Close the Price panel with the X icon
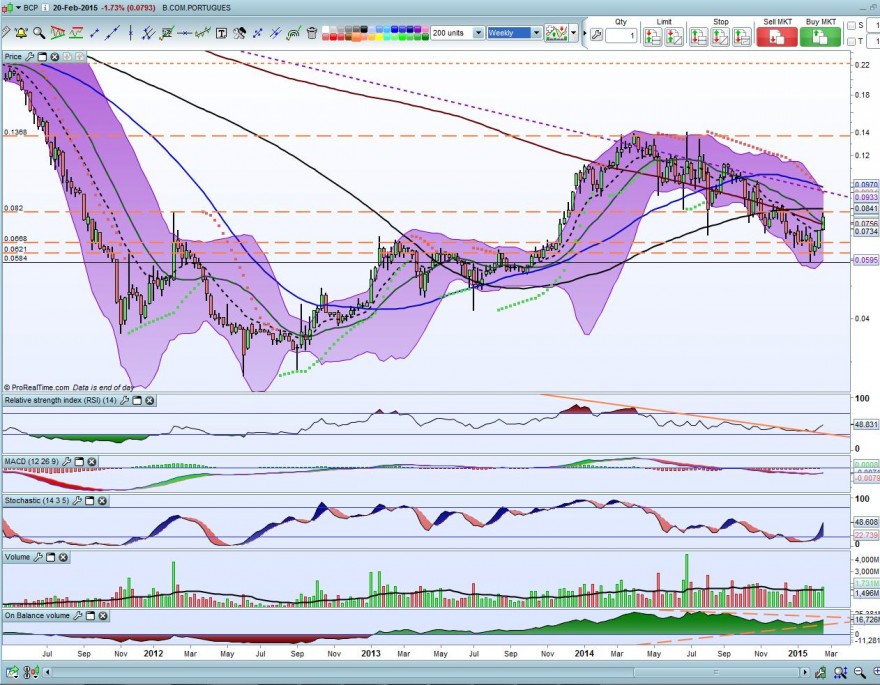880x685 pixels. point(54,57)
